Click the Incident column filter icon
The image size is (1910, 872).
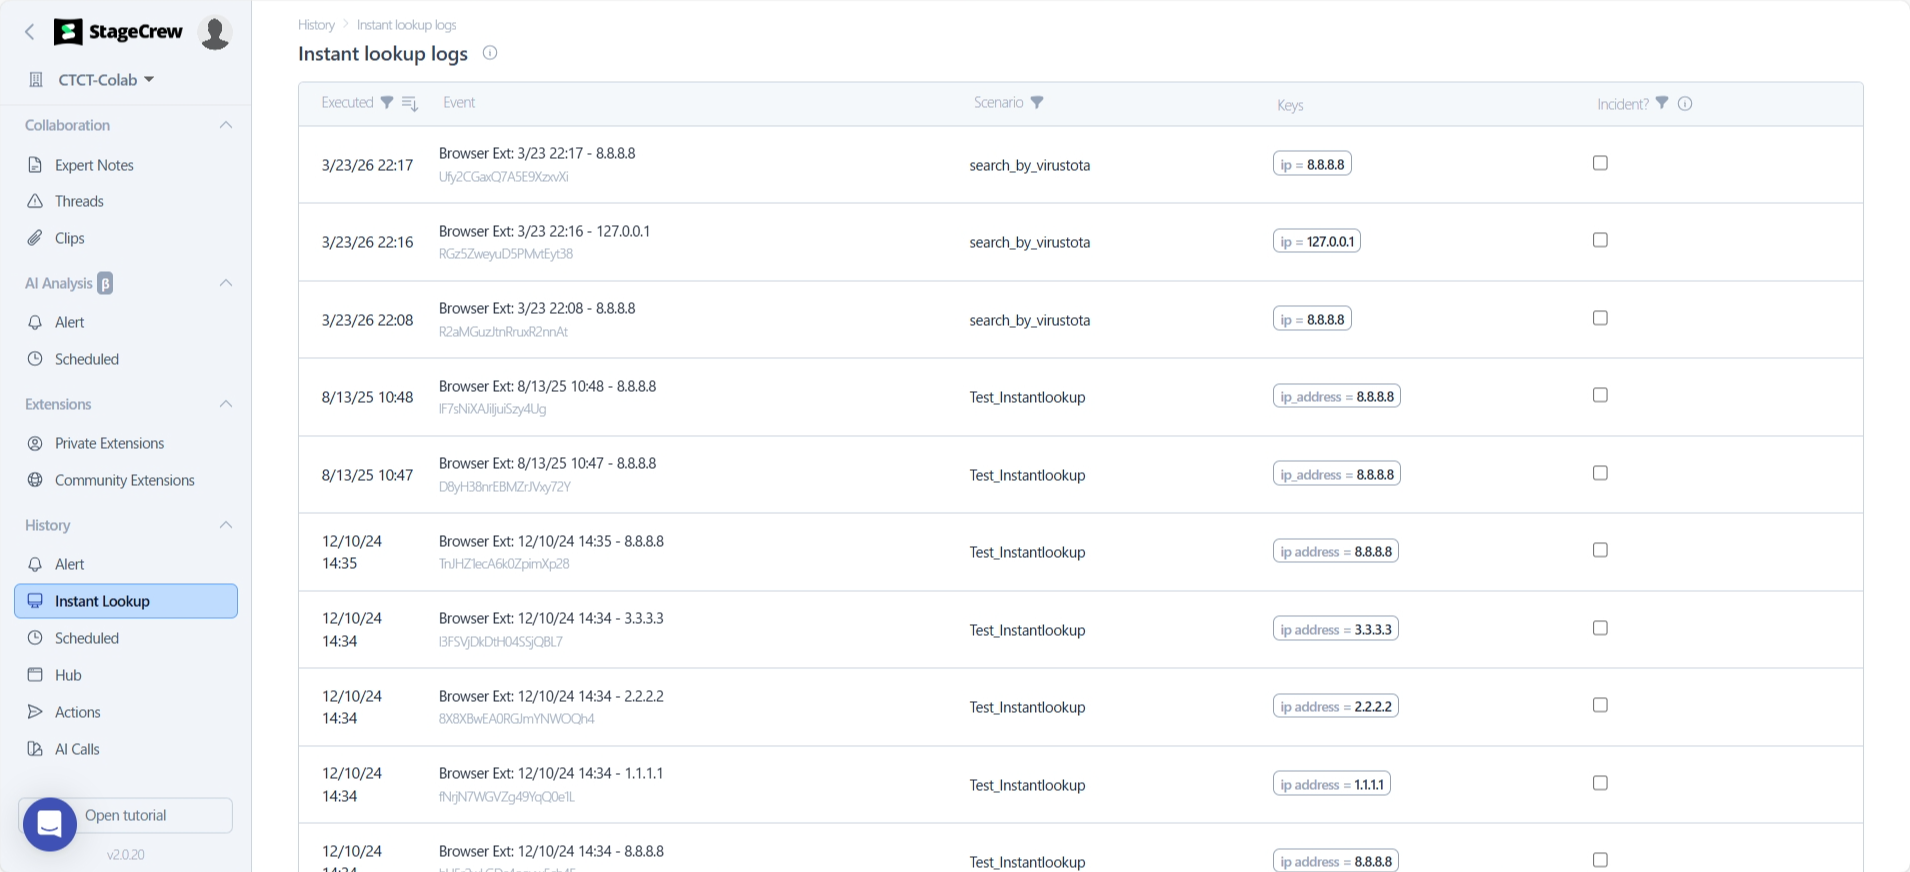tap(1662, 103)
